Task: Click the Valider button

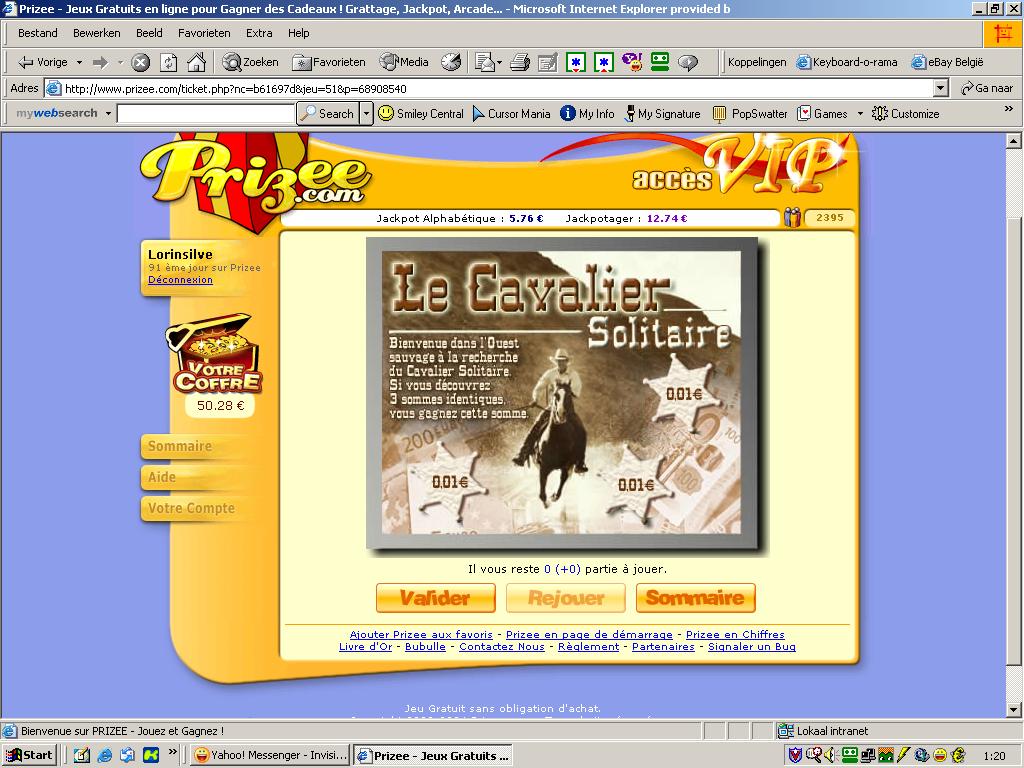Action: (435, 598)
